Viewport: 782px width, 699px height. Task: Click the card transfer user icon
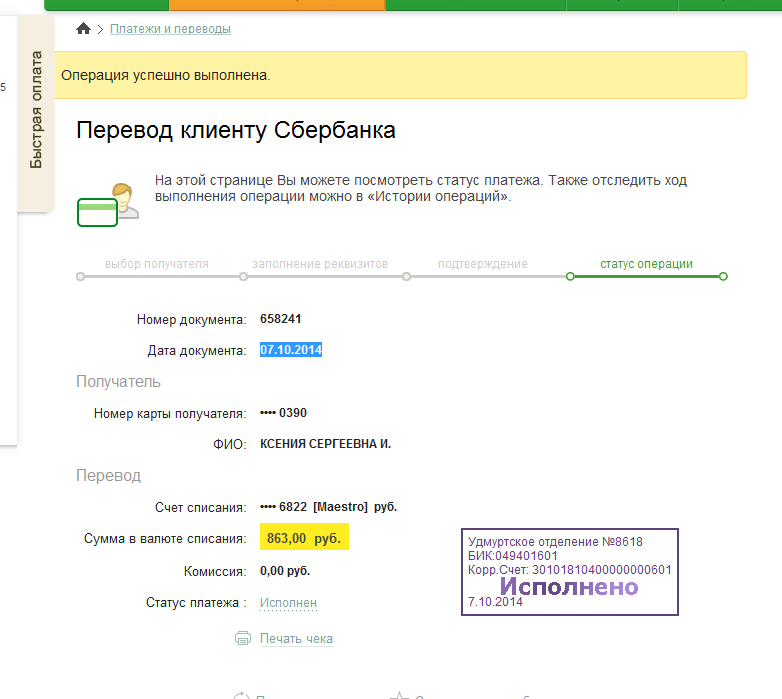tap(108, 204)
